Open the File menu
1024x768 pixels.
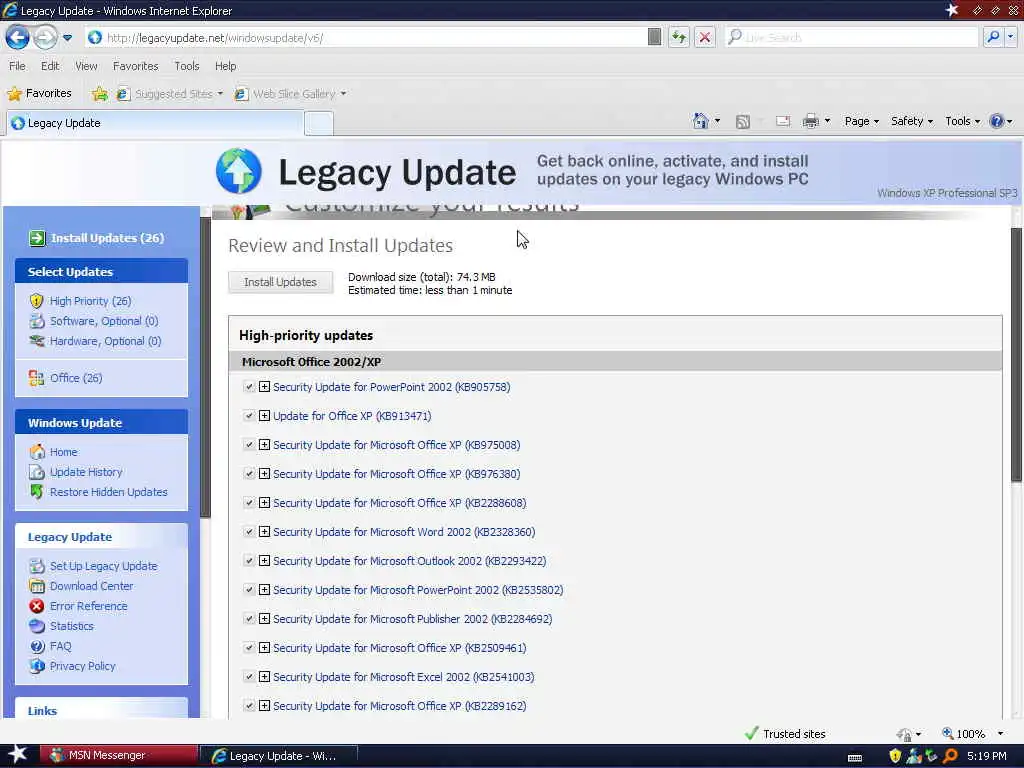point(18,66)
